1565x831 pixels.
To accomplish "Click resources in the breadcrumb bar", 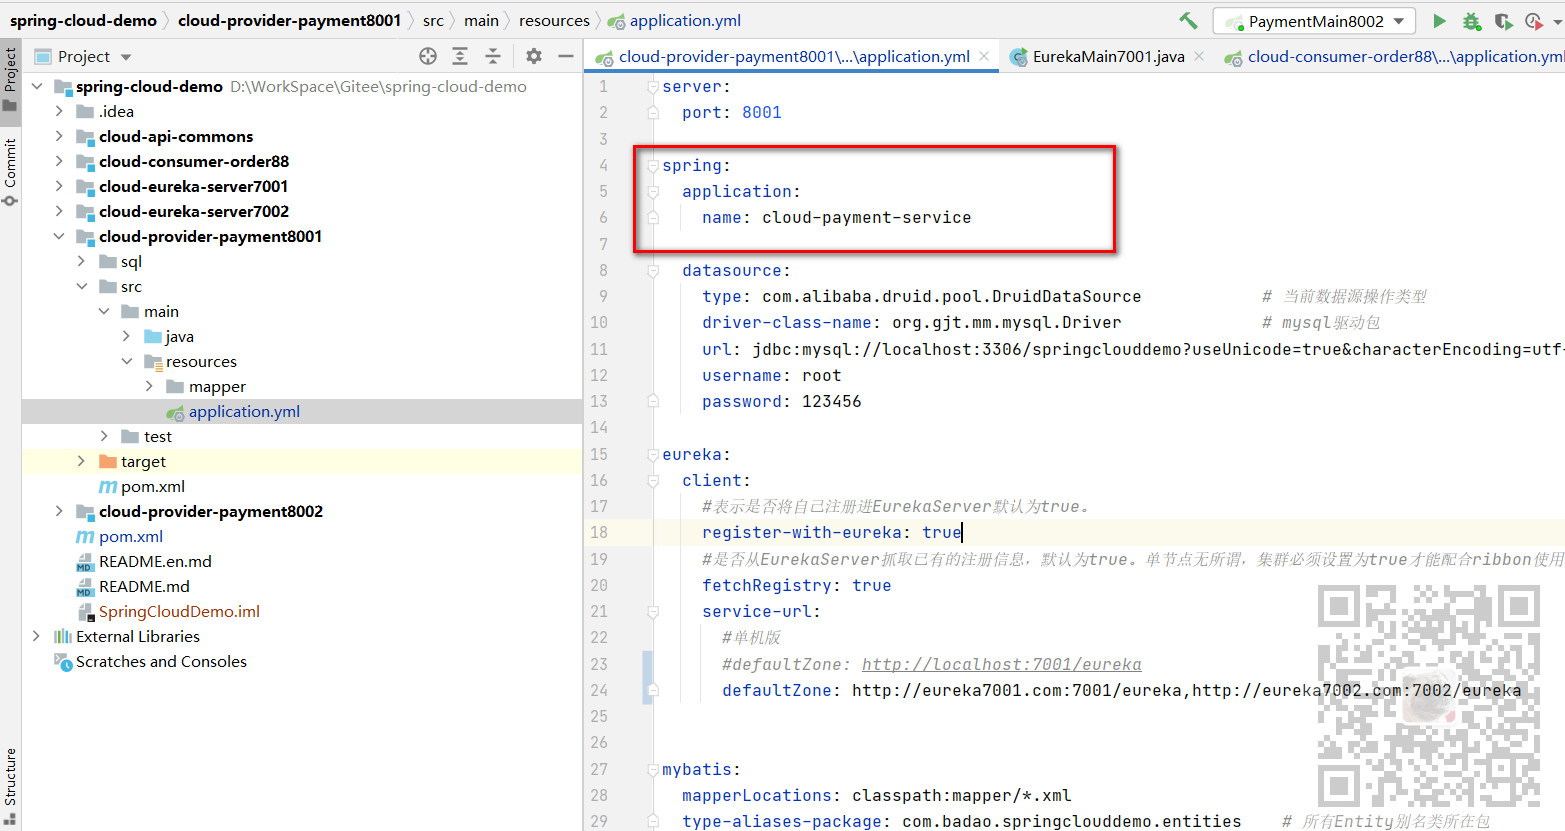I will 554,20.
